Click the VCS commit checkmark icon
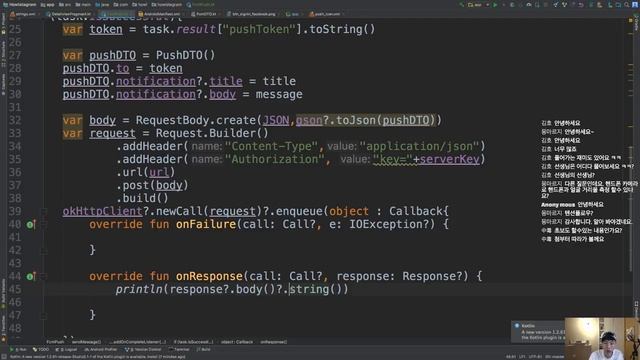640x360 pixels. click(564, 5)
